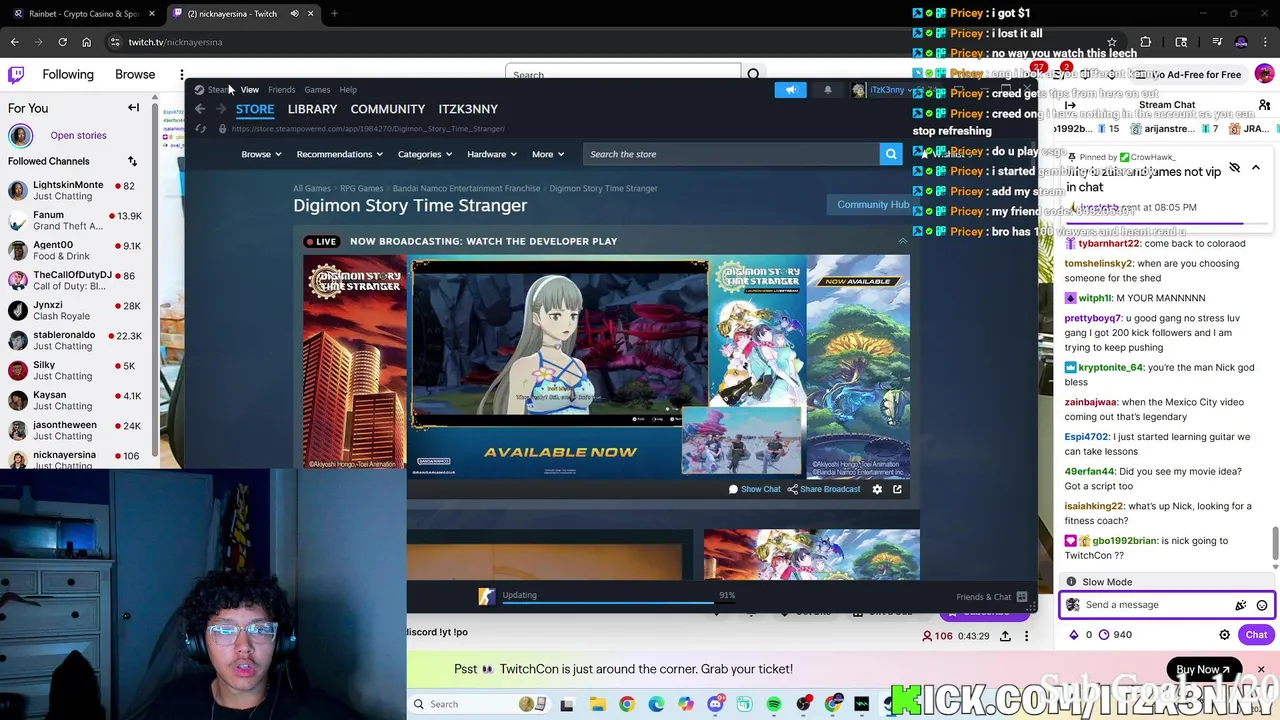Expand the Steam store Browse dropdown
This screenshot has width=1280, height=720.
[x=261, y=154]
